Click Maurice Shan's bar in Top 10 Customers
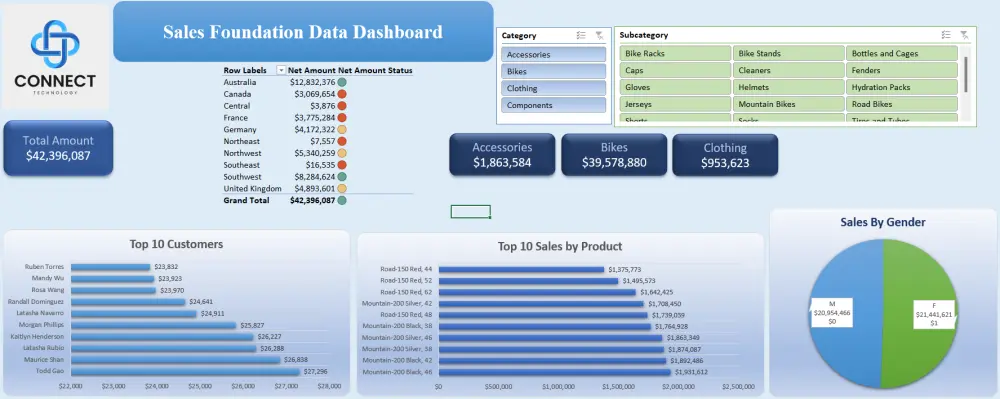The height and width of the screenshot is (399, 1000). click(x=175, y=359)
